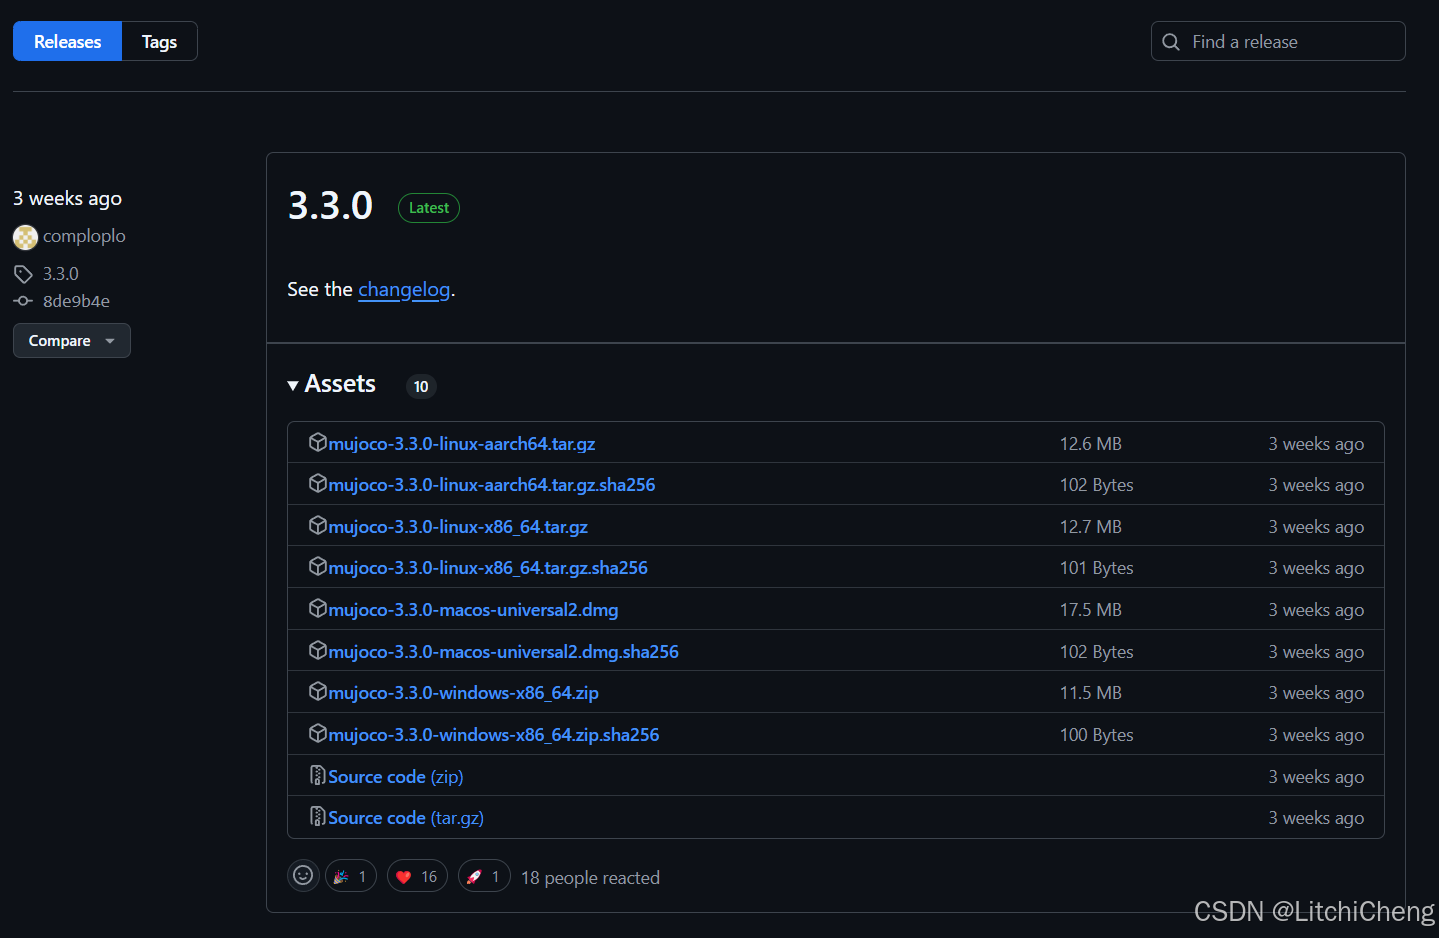The height and width of the screenshot is (938, 1439).
Task: Toggle the heart reaction with 16
Action: click(417, 876)
